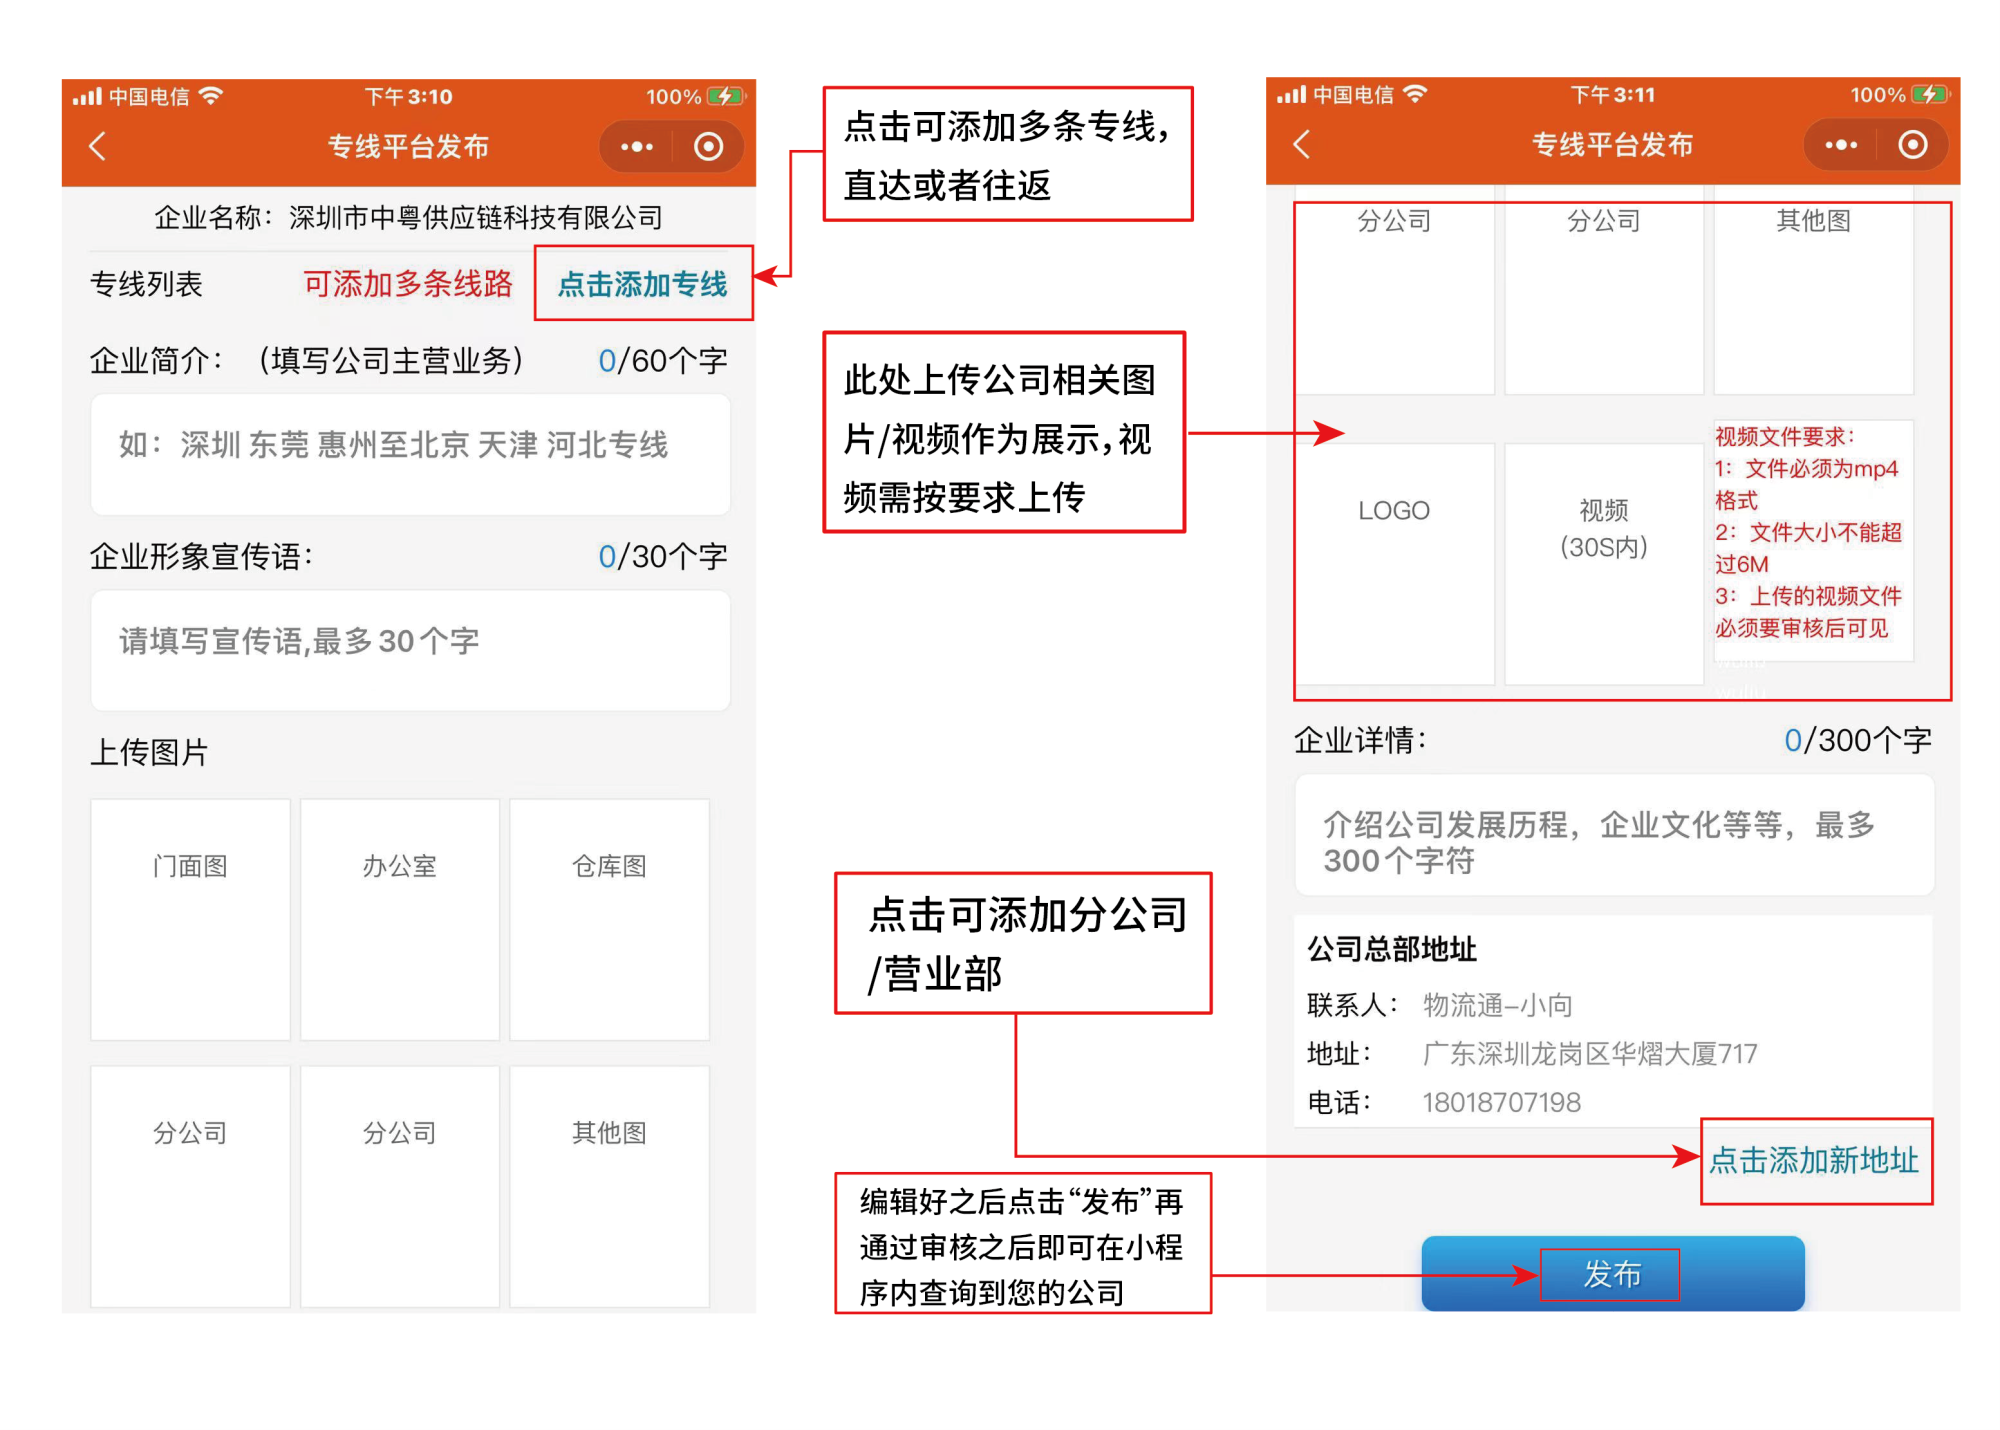
Task: Tap the 企业形象宣传语 input box
Action: point(410,650)
